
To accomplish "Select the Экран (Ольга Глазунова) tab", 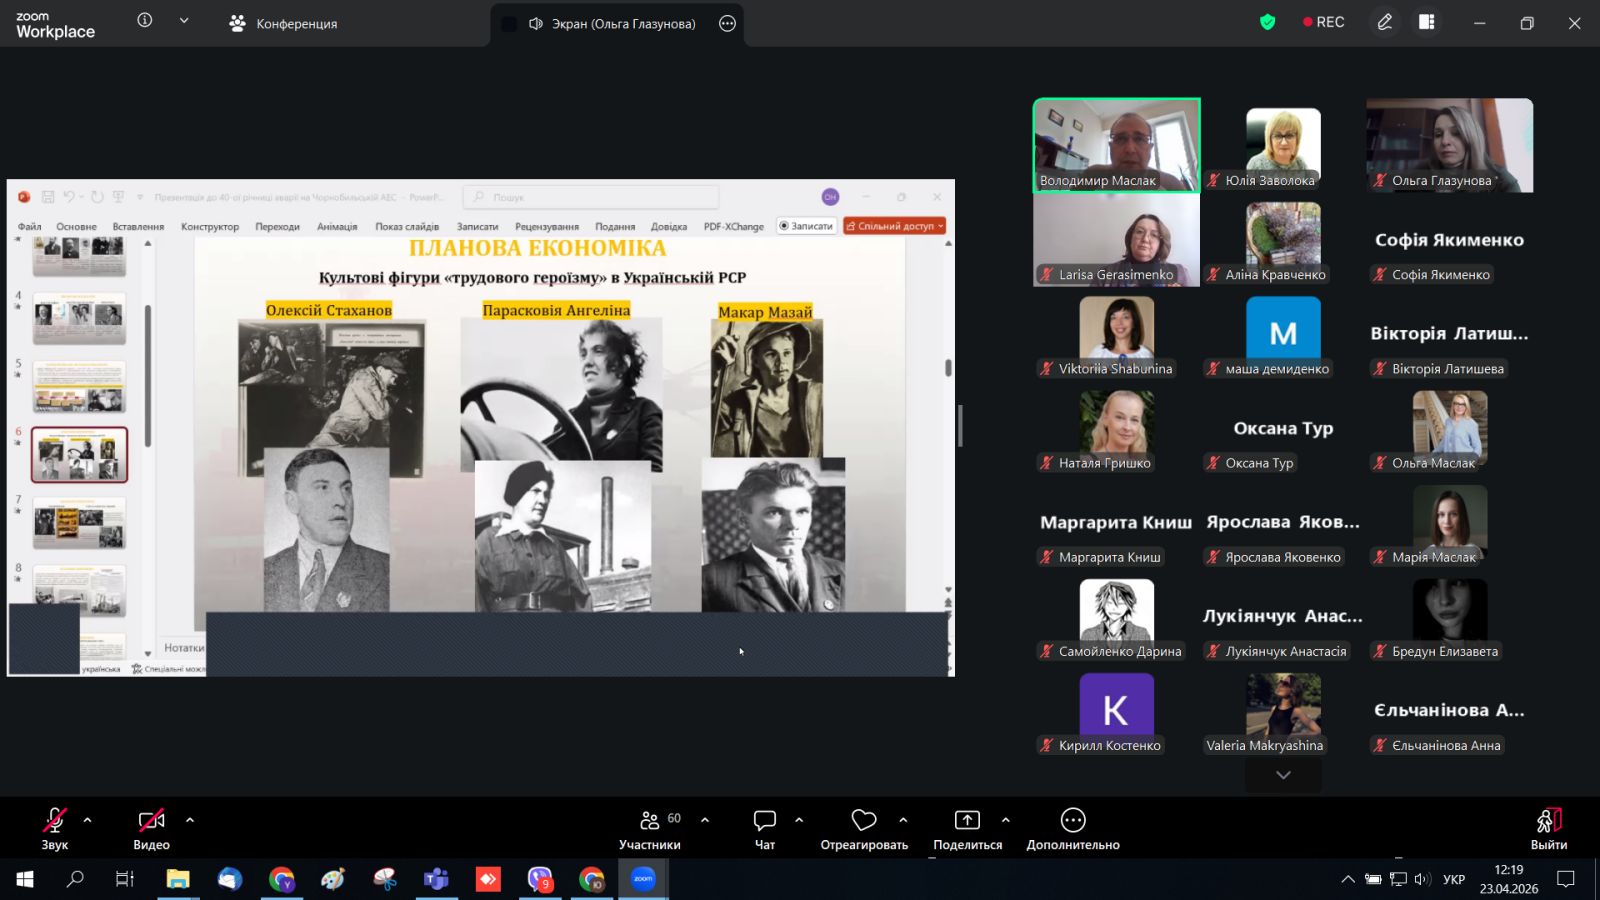I will (612, 23).
